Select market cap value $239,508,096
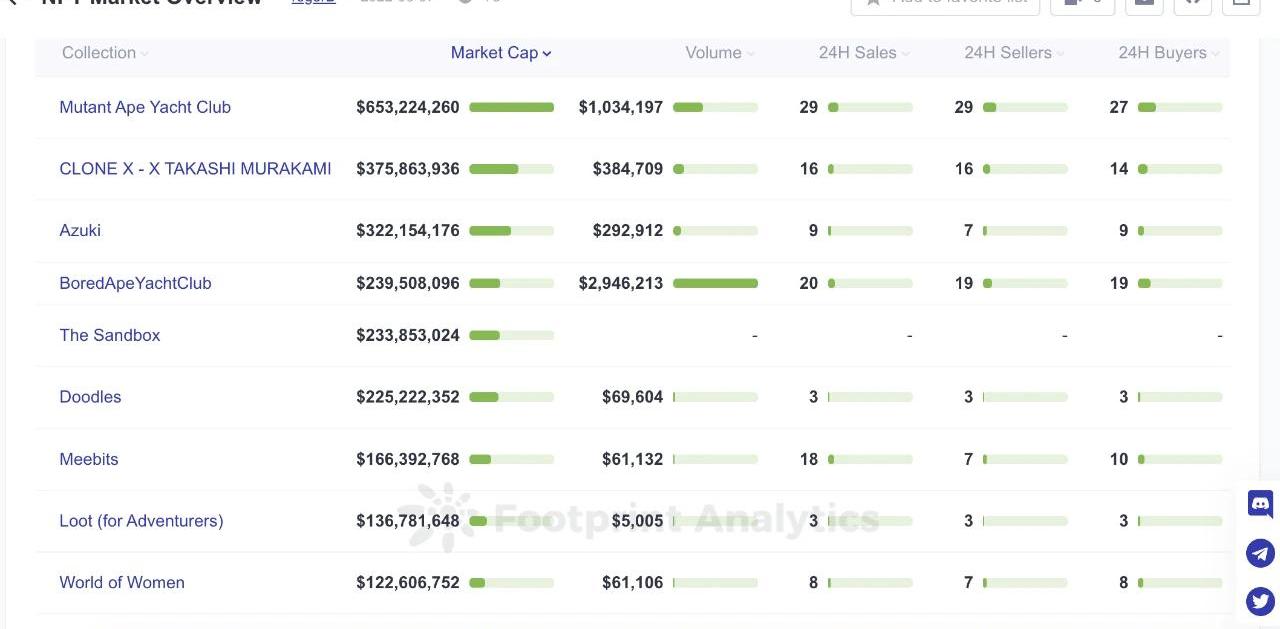This screenshot has width=1280, height=629. pyautogui.click(x=408, y=283)
